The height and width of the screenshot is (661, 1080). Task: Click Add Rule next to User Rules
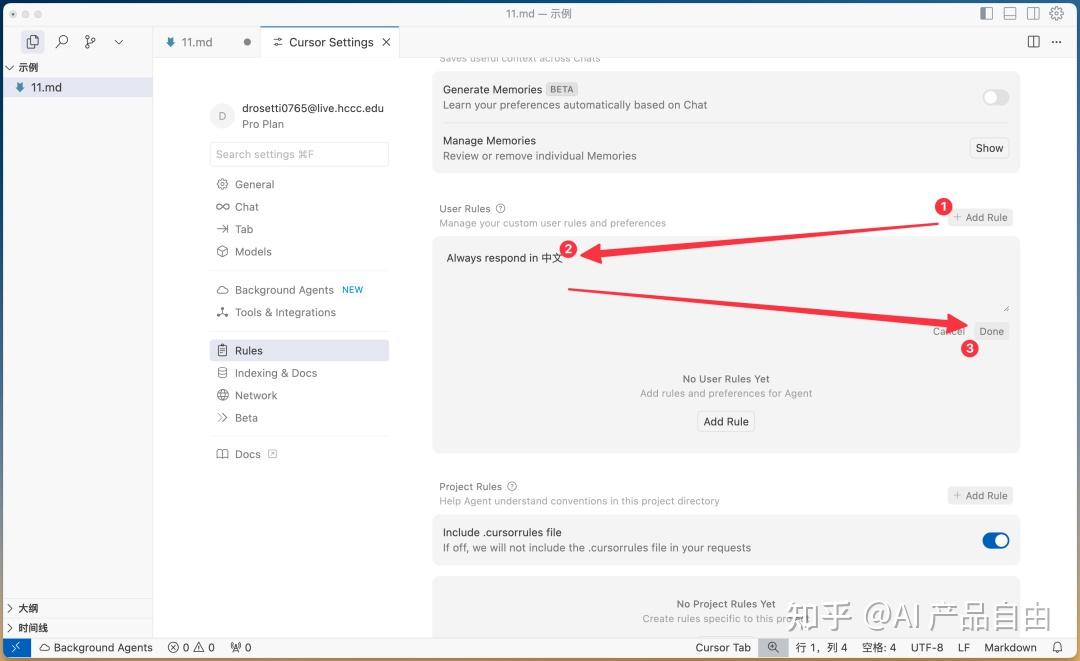[x=981, y=218]
